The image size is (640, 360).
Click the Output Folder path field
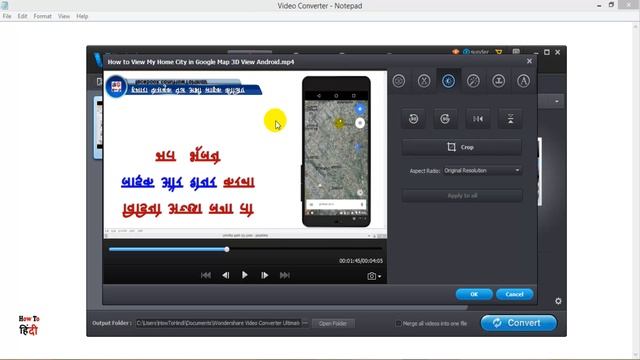tap(219, 323)
